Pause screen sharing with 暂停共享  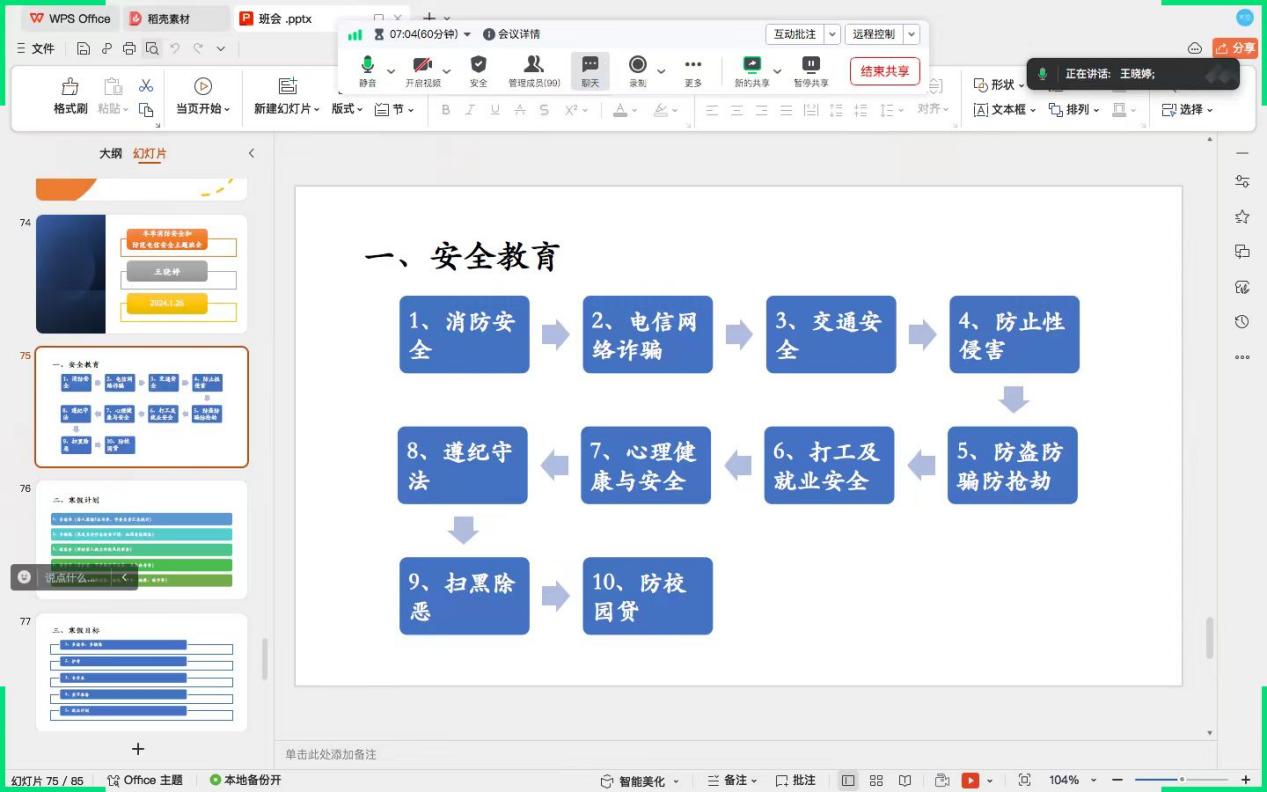click(810, 66)
